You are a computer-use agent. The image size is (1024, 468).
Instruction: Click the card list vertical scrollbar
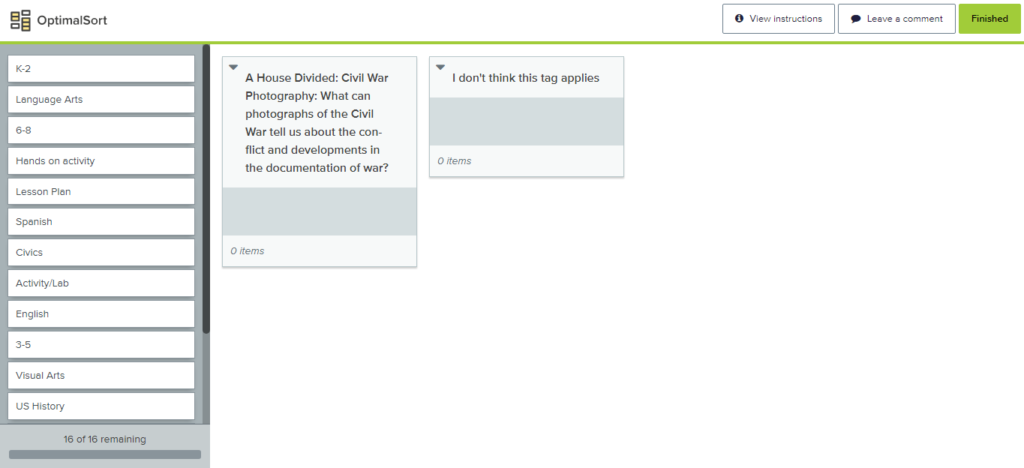206,189
